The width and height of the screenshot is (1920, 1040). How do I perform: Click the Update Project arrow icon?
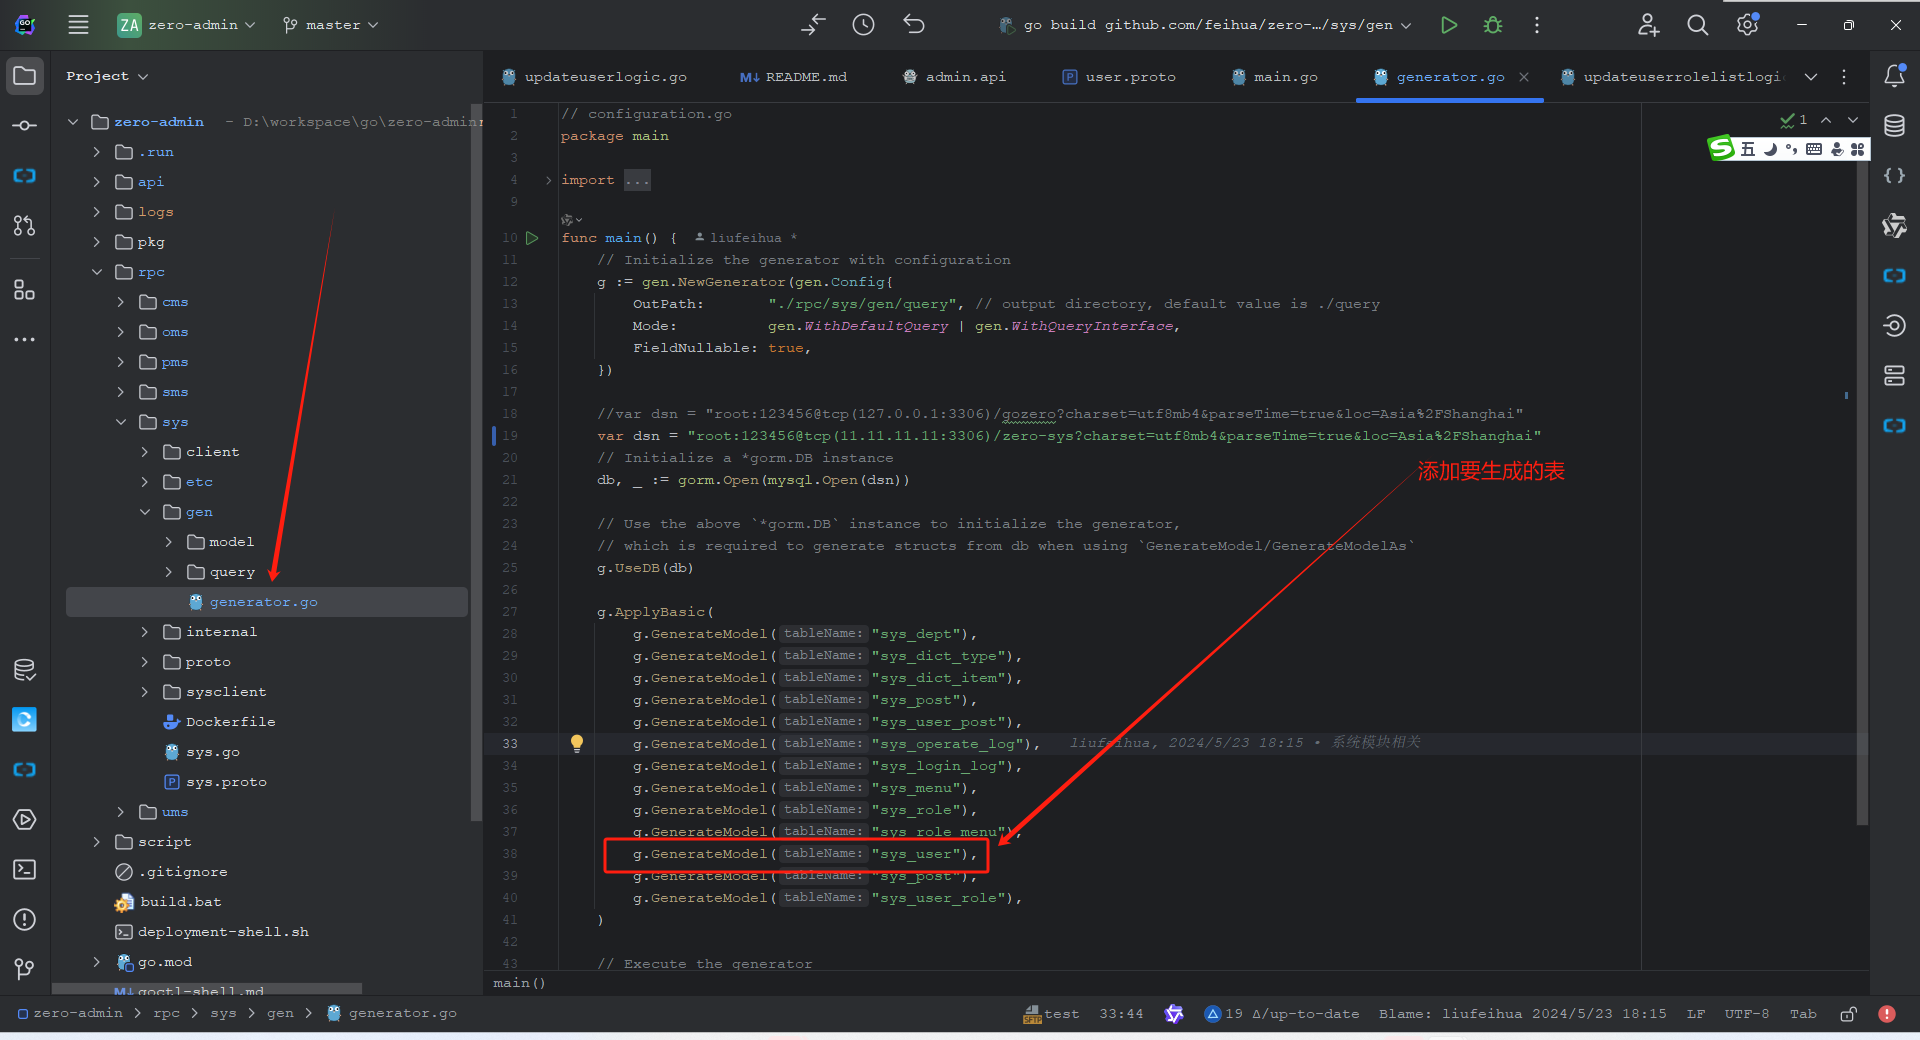click(x=814, y=25)
